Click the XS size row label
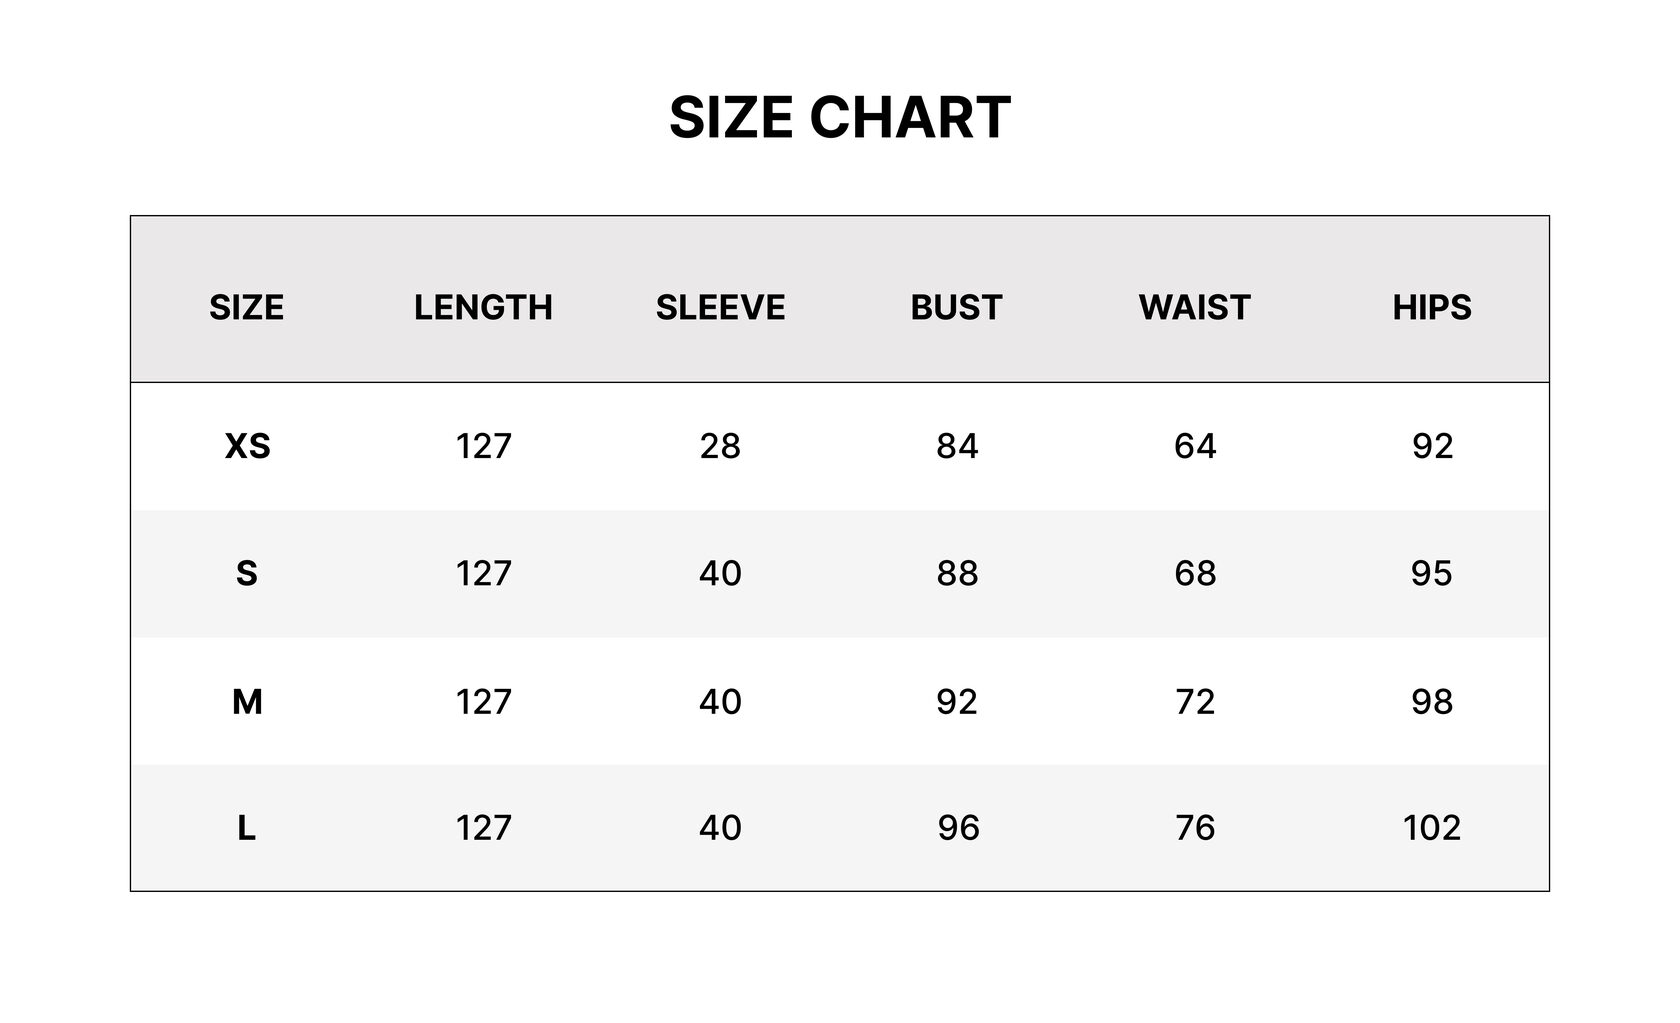 click(247, 446)
